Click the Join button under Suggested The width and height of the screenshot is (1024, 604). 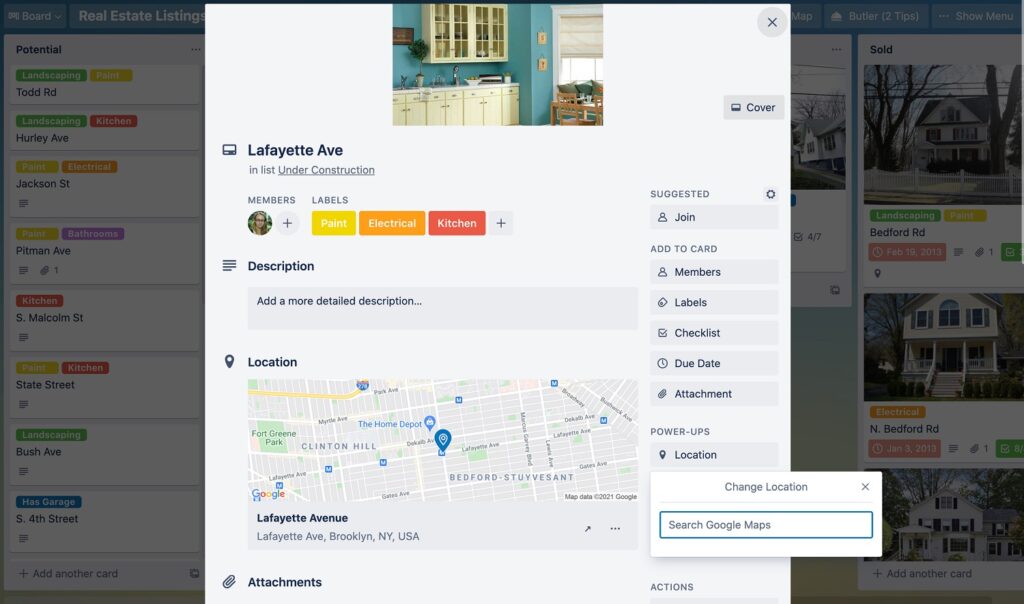click(713, 217)
